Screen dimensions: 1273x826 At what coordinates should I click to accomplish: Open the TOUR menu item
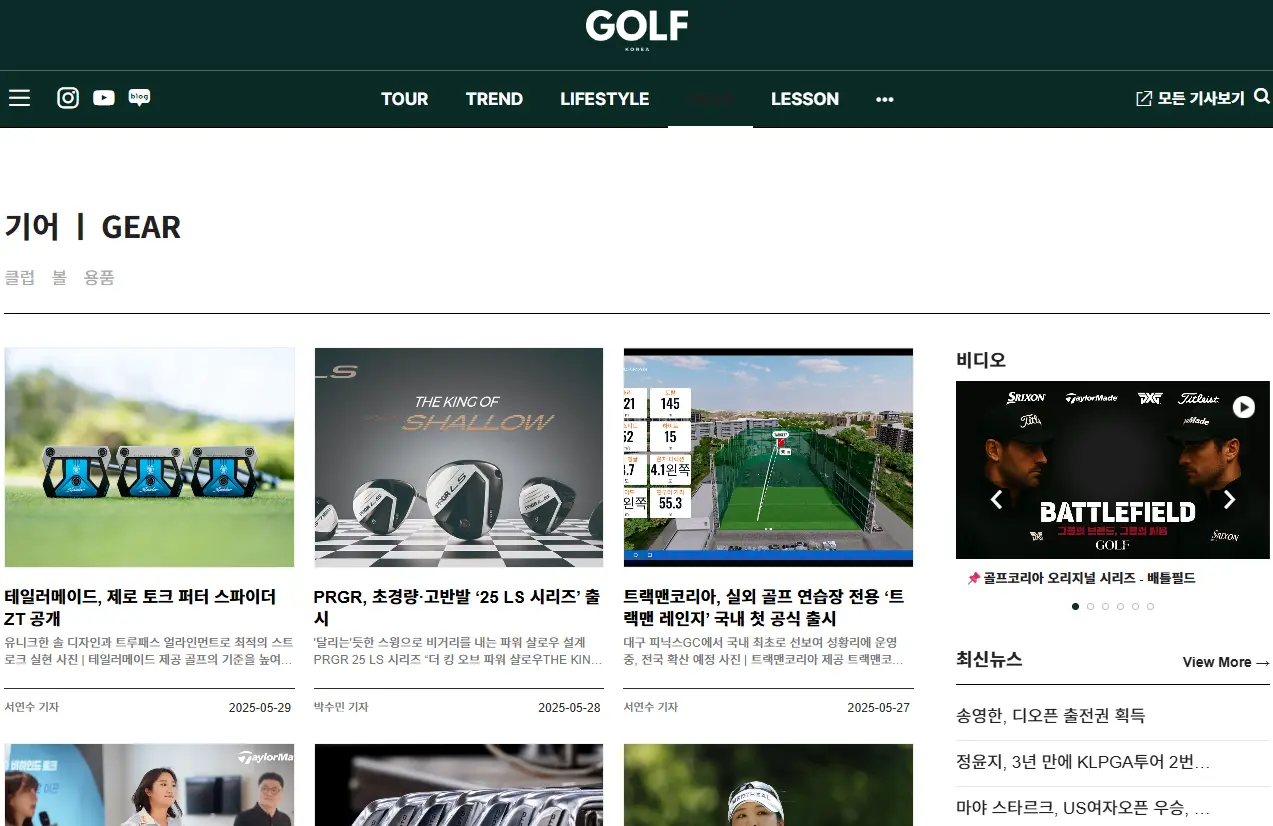[404, 99]
